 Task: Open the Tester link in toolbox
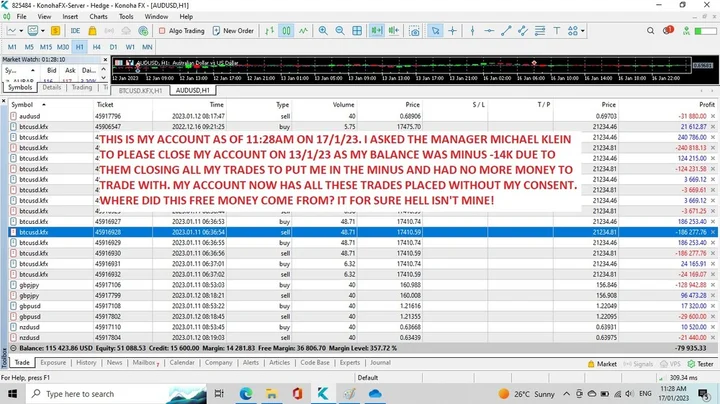point(701,364)
